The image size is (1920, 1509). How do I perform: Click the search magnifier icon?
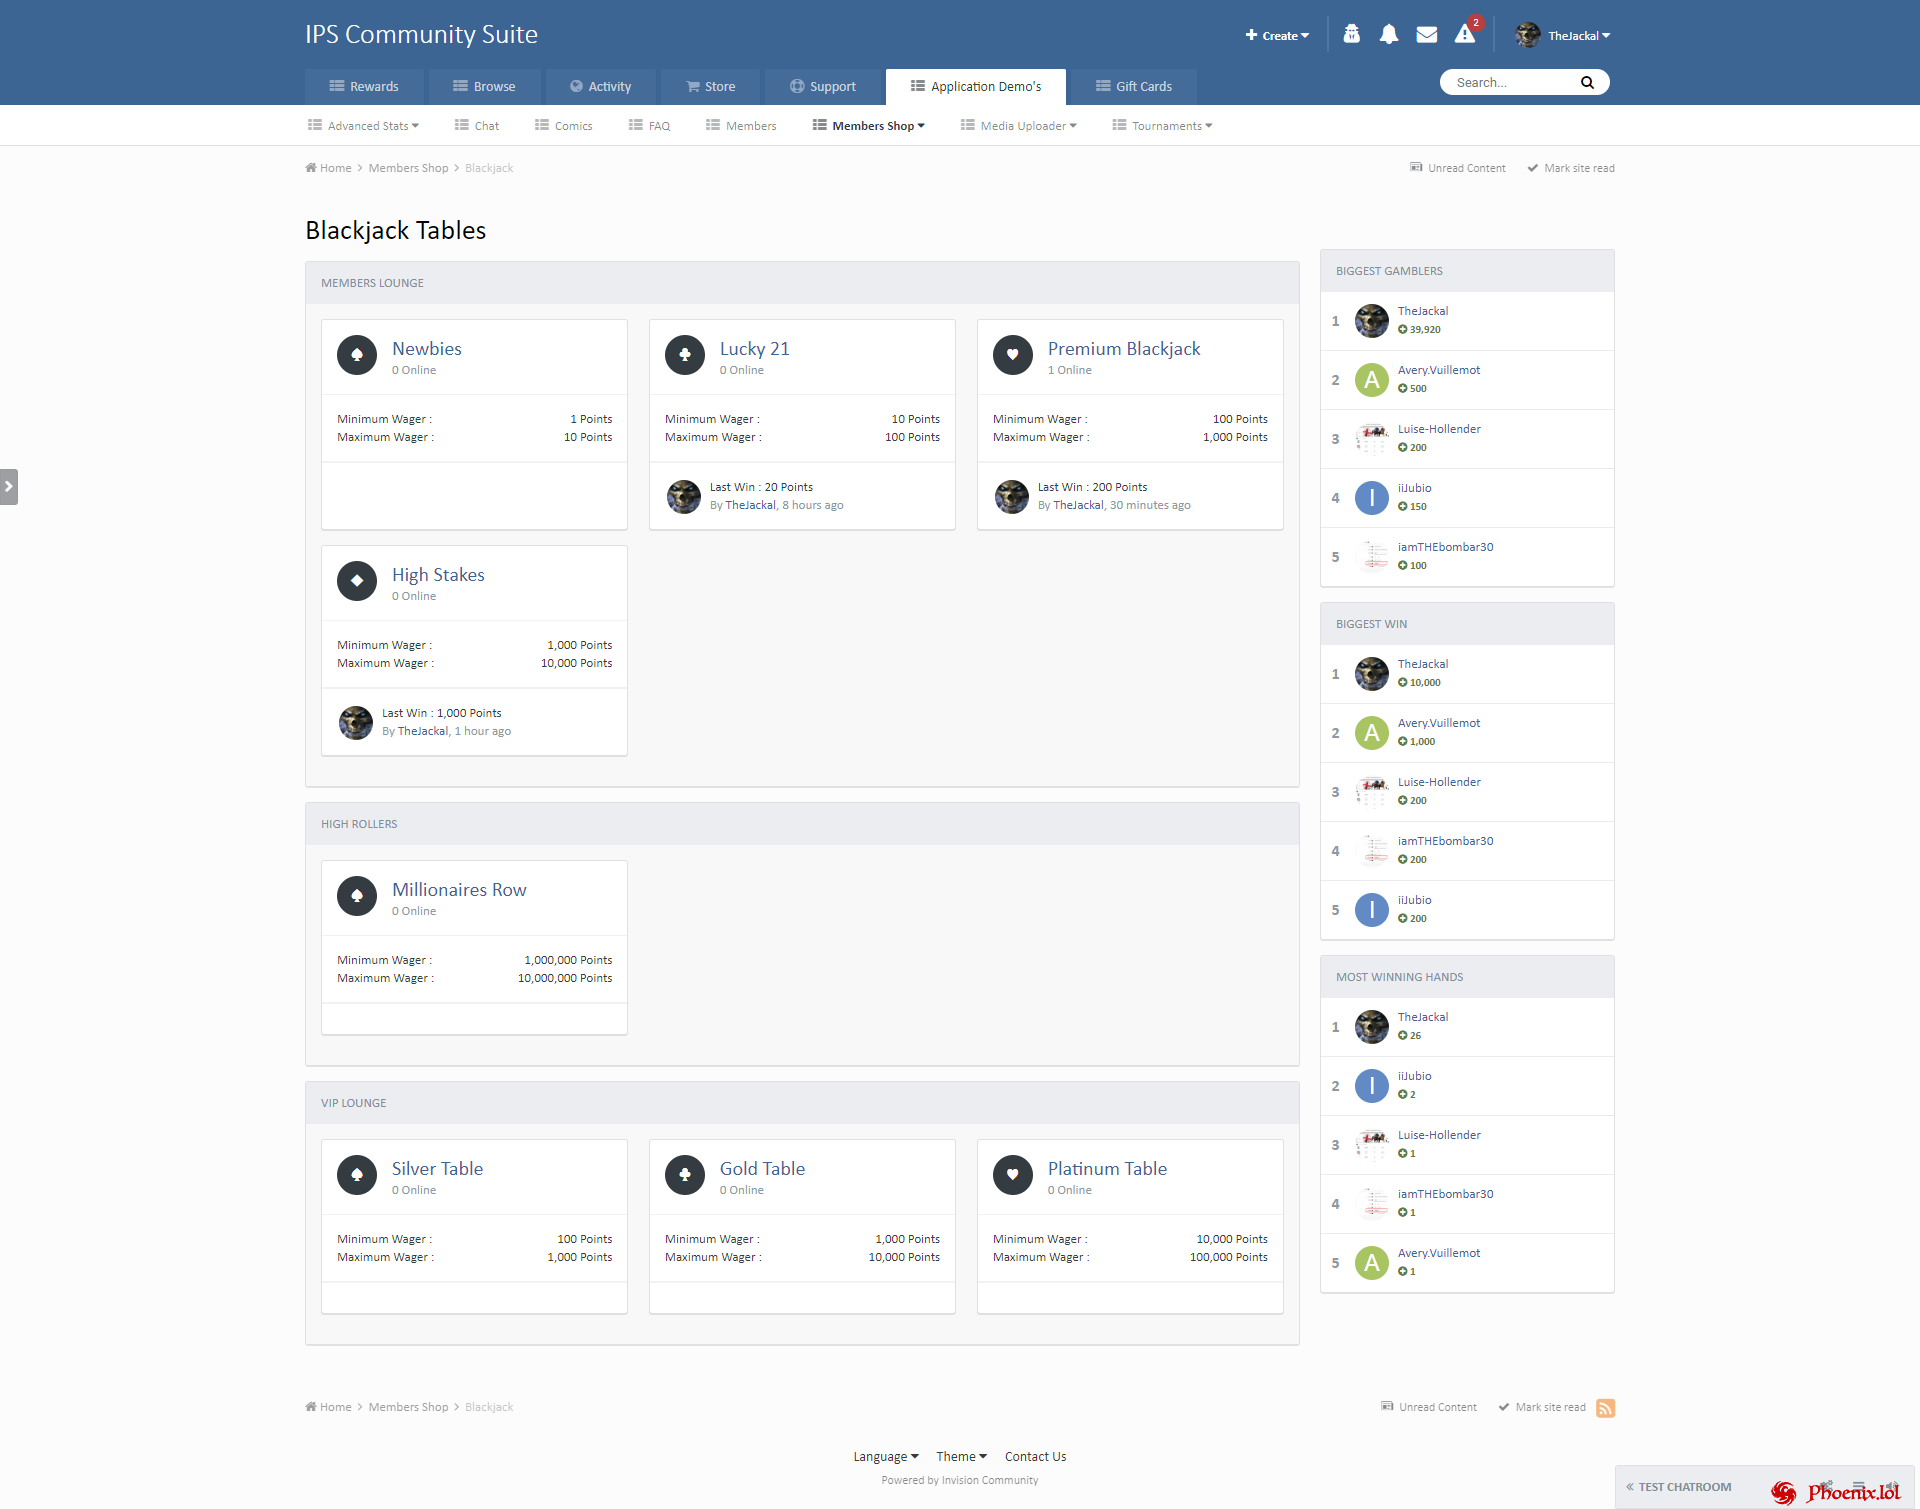pos(1588,82)
